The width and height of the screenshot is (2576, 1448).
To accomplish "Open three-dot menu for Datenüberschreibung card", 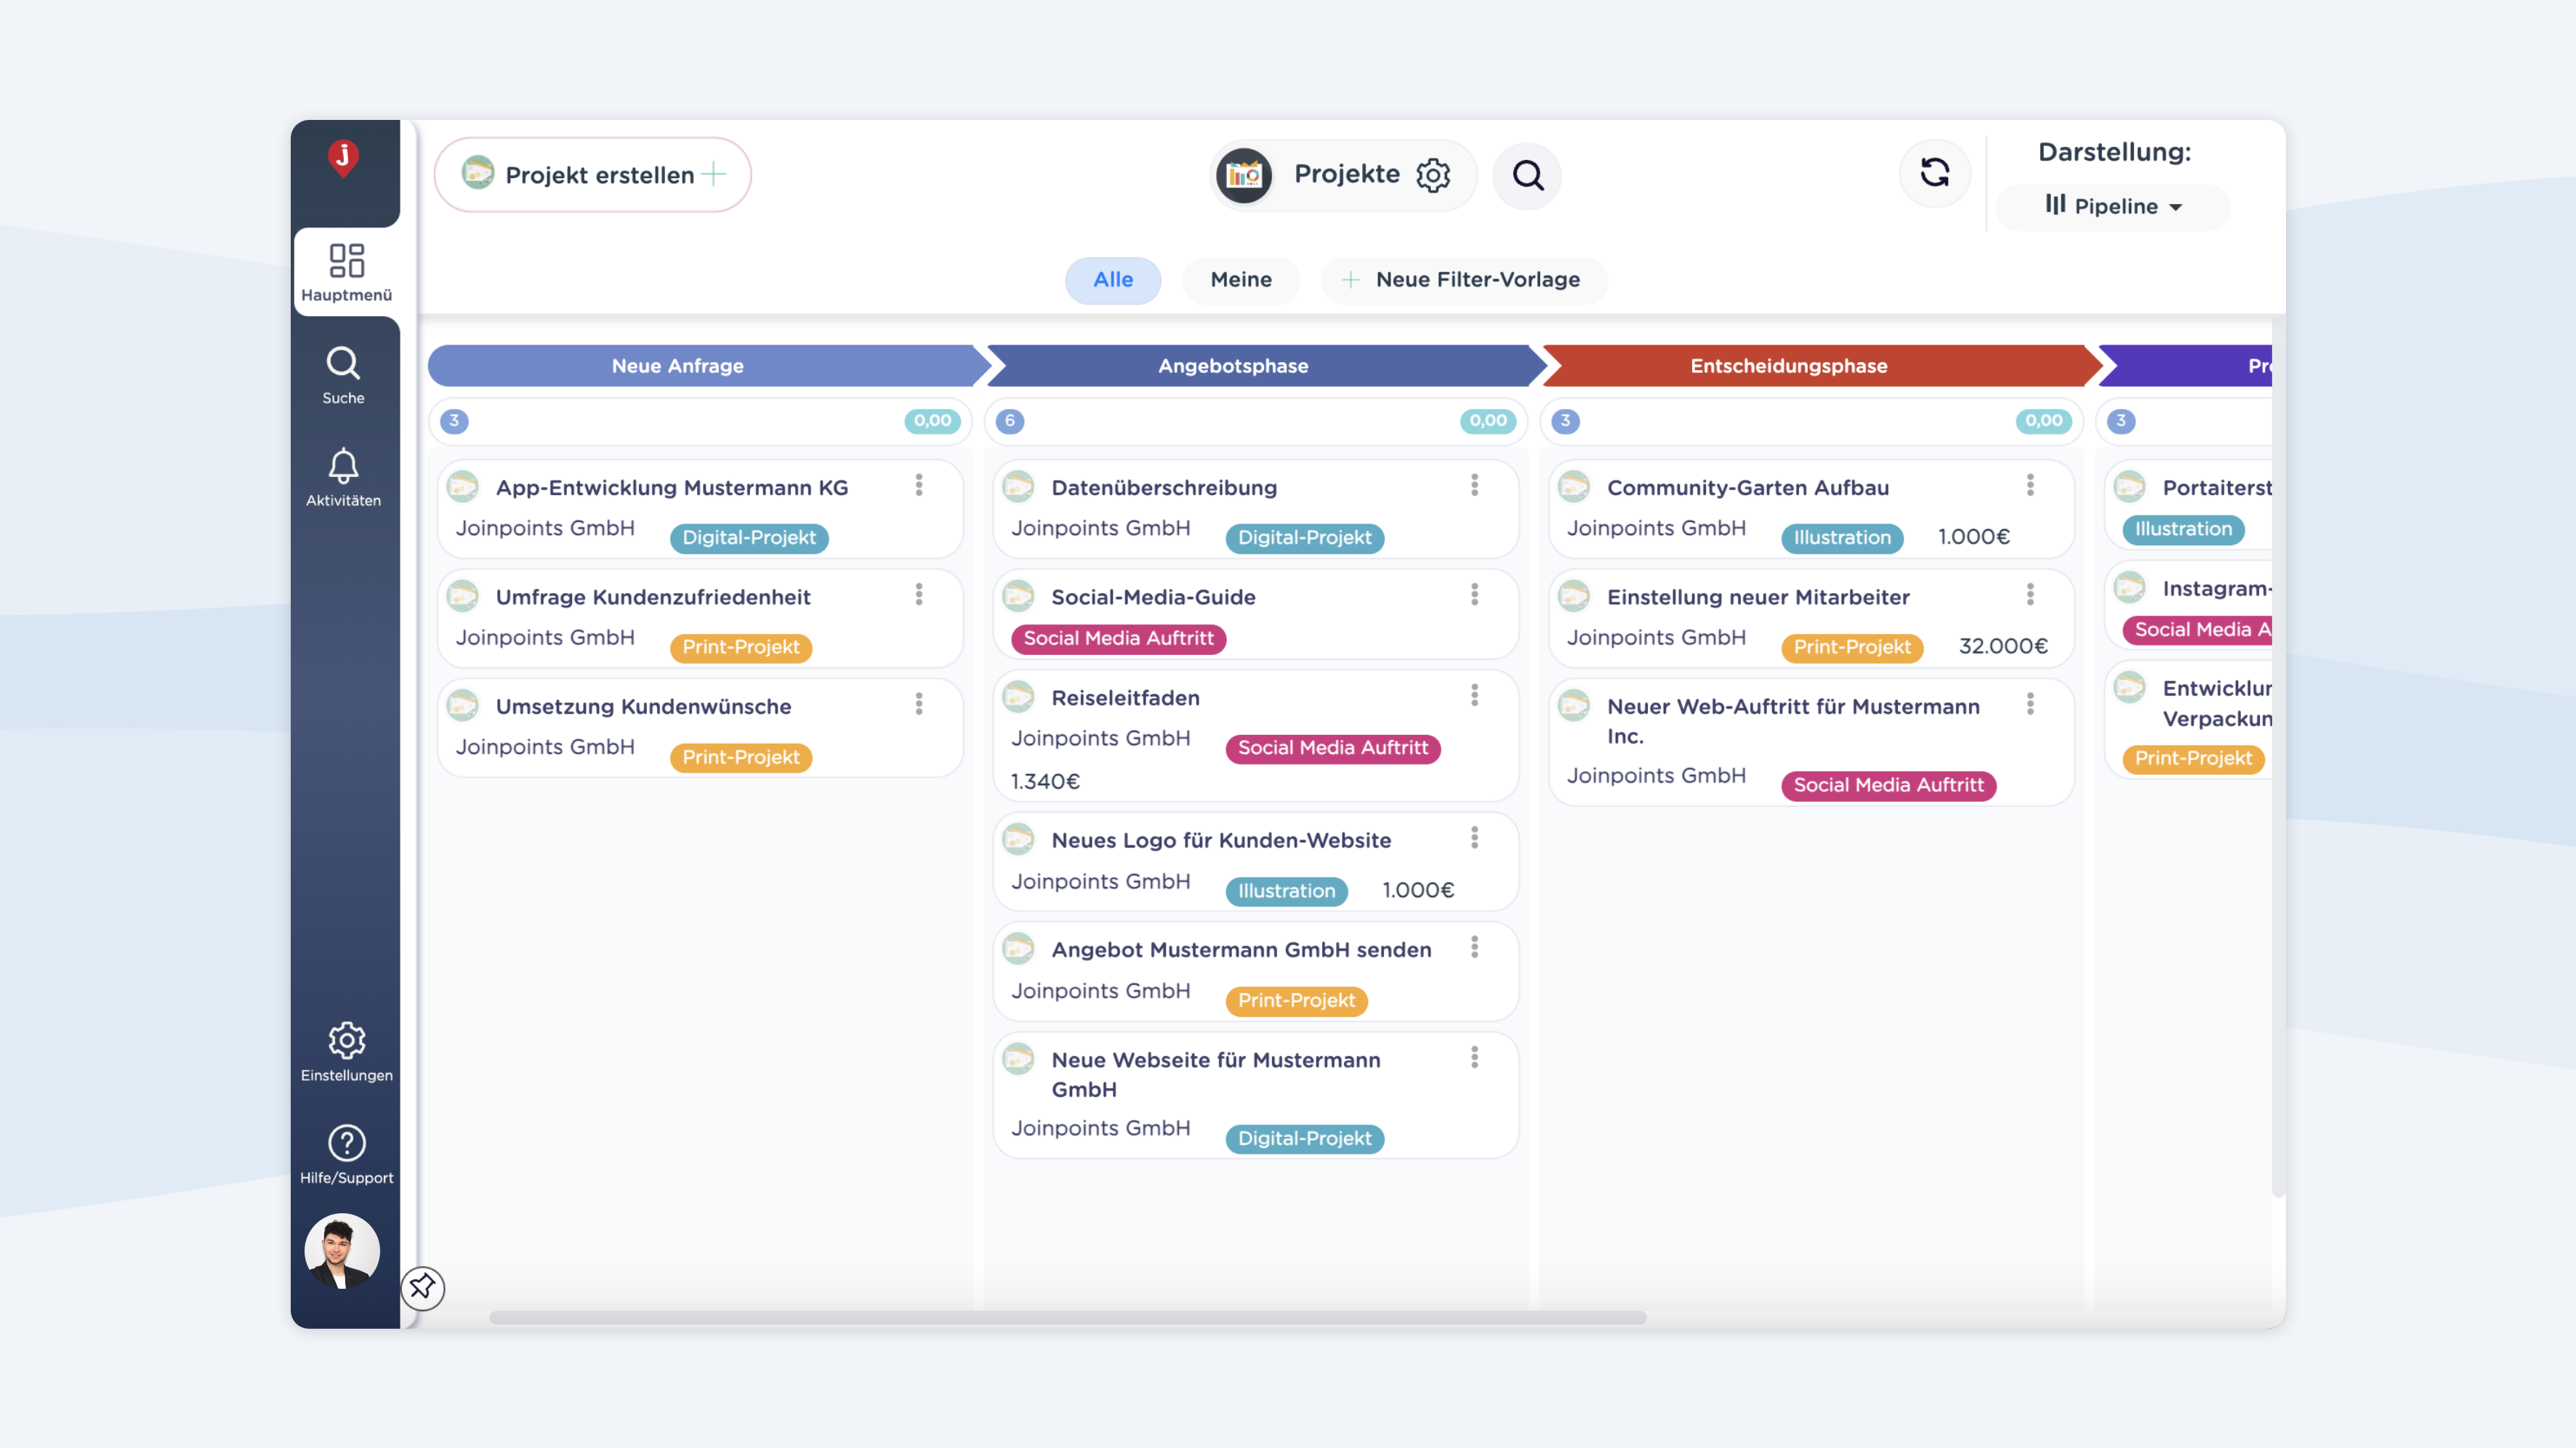I will coord(1474,486).
